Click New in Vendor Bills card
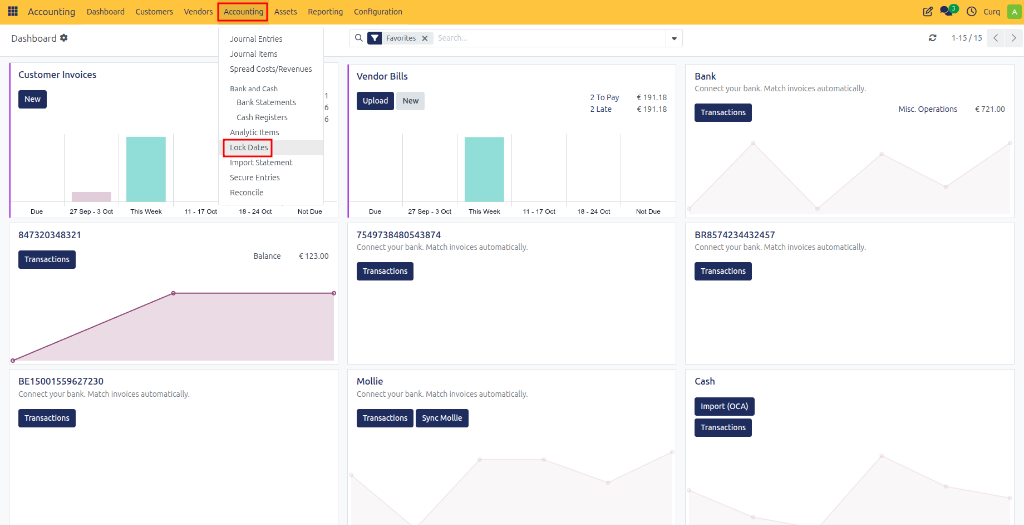 [410, 101]
